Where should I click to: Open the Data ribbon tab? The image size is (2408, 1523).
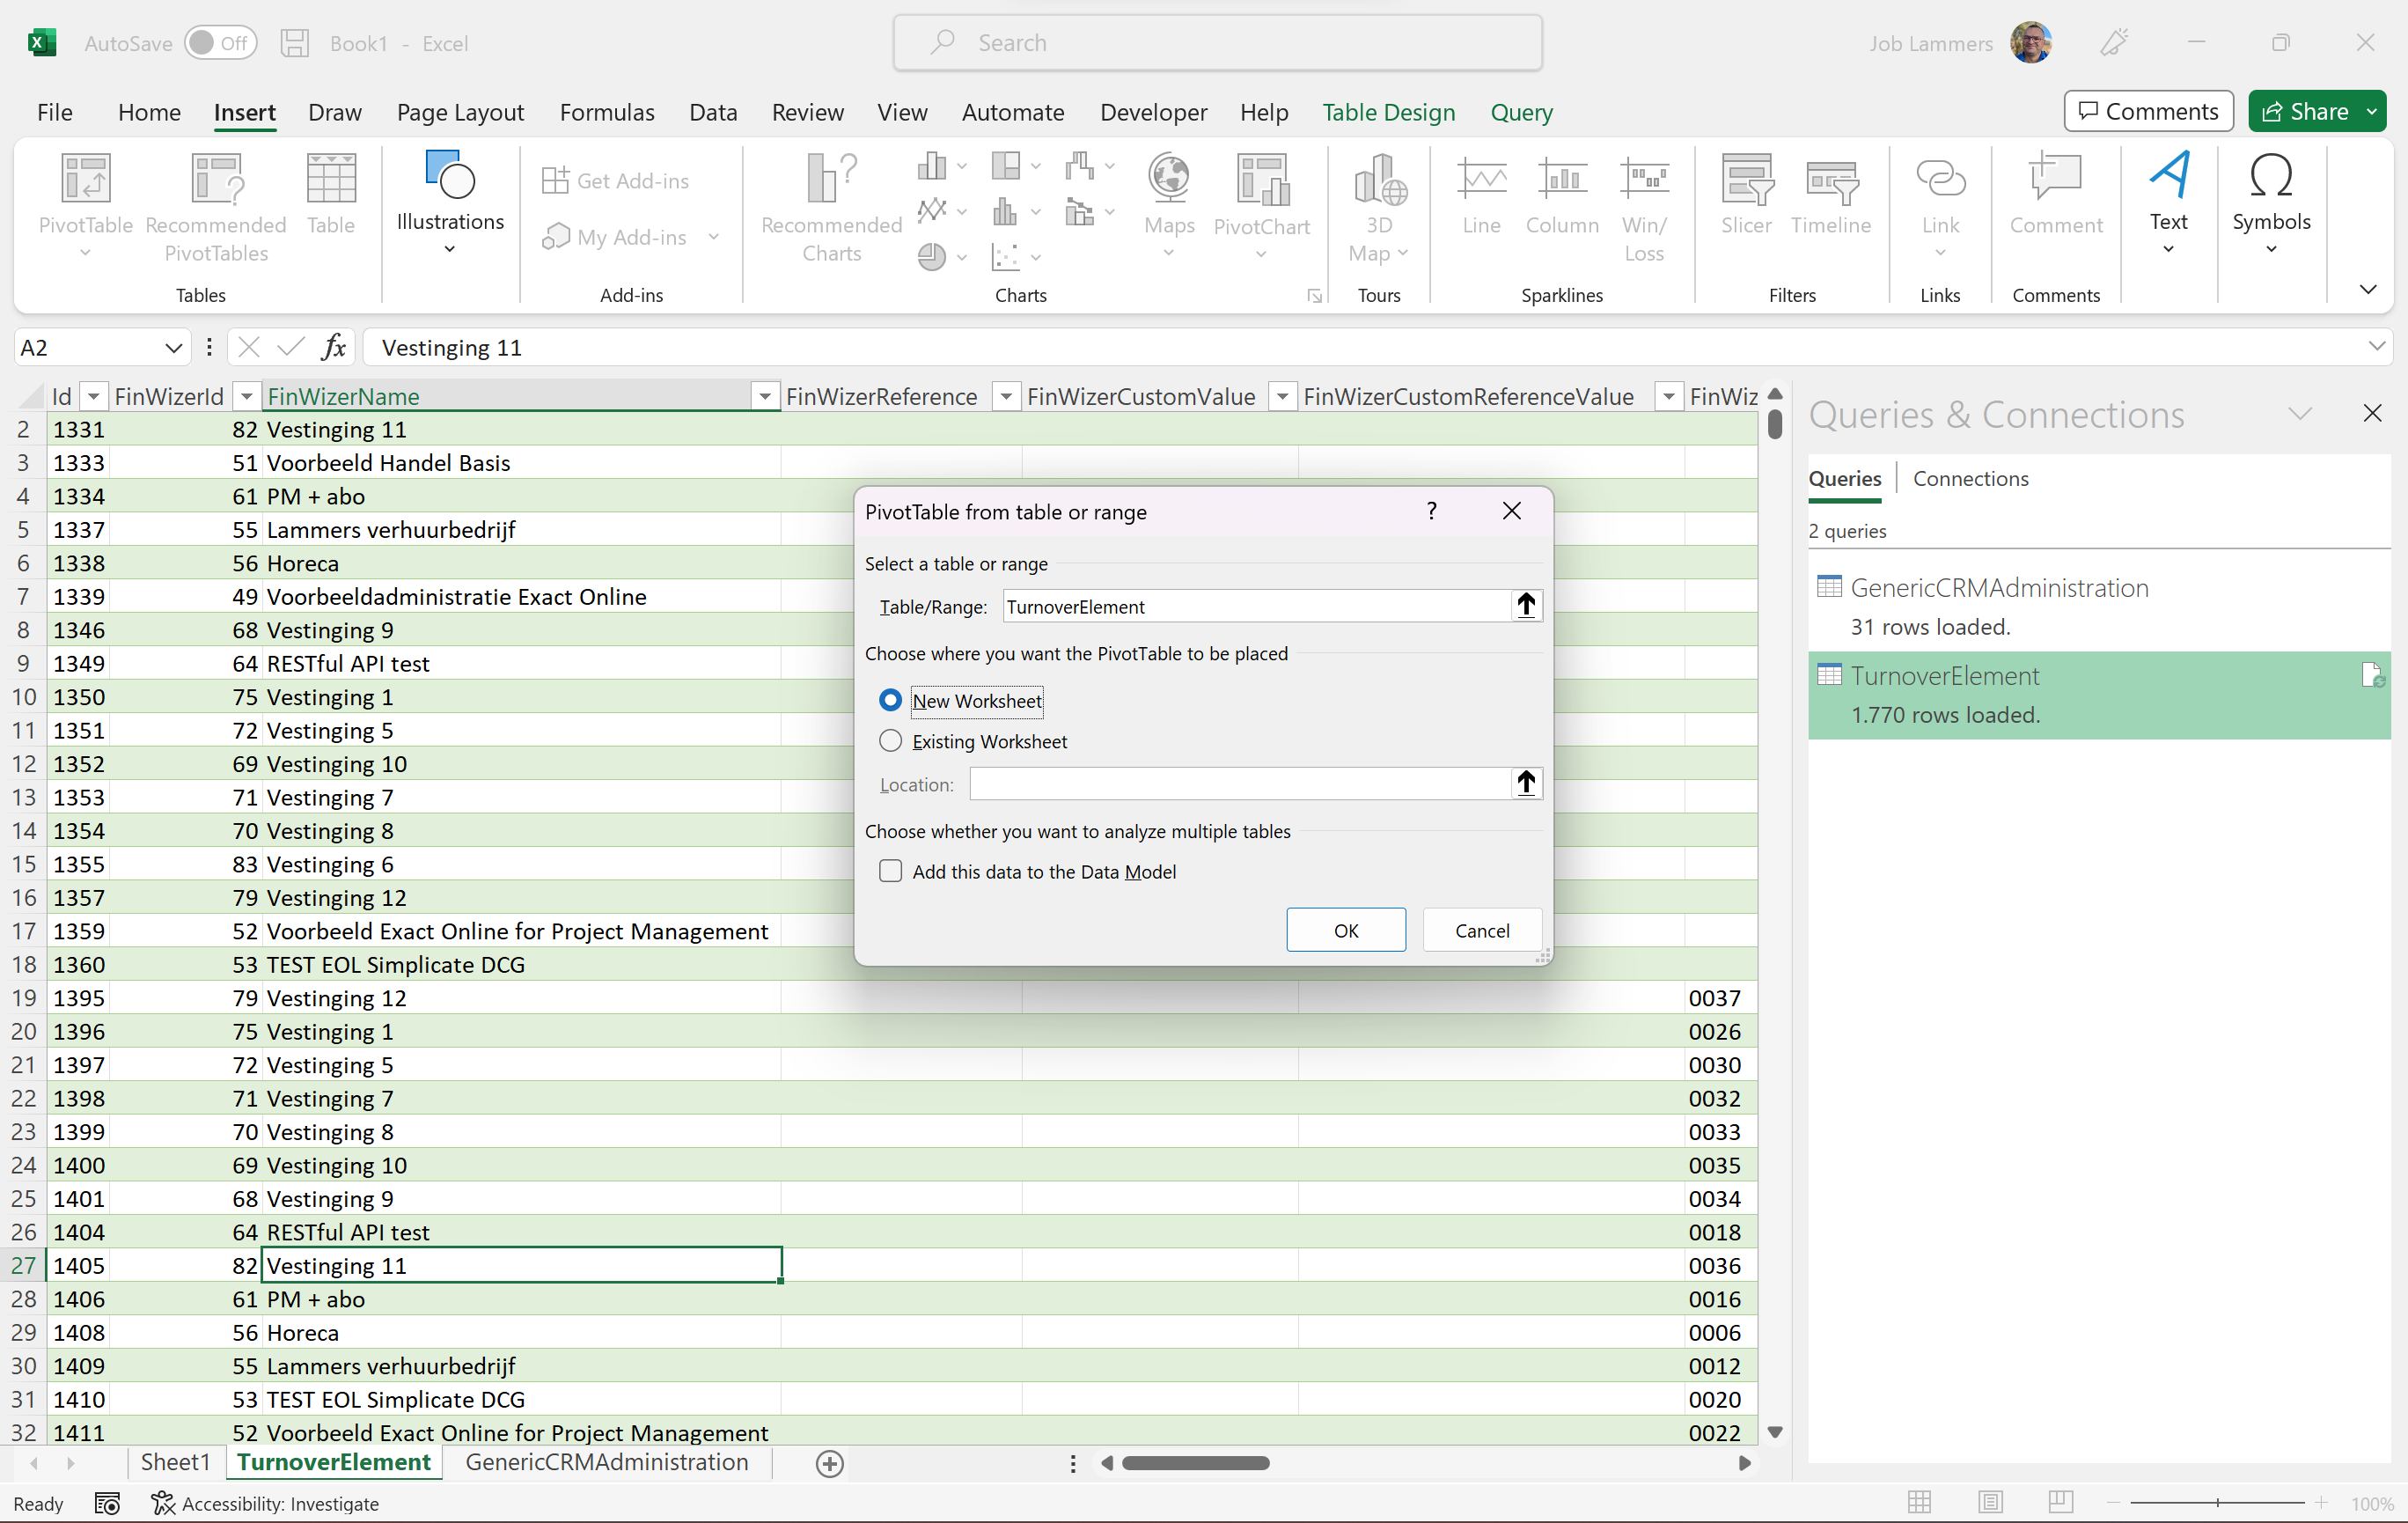712,112
